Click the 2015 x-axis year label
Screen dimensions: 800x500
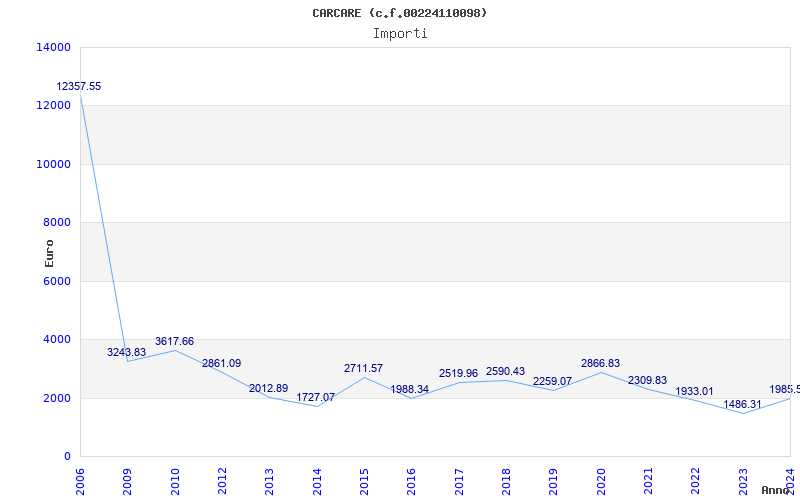pos(364,481)
